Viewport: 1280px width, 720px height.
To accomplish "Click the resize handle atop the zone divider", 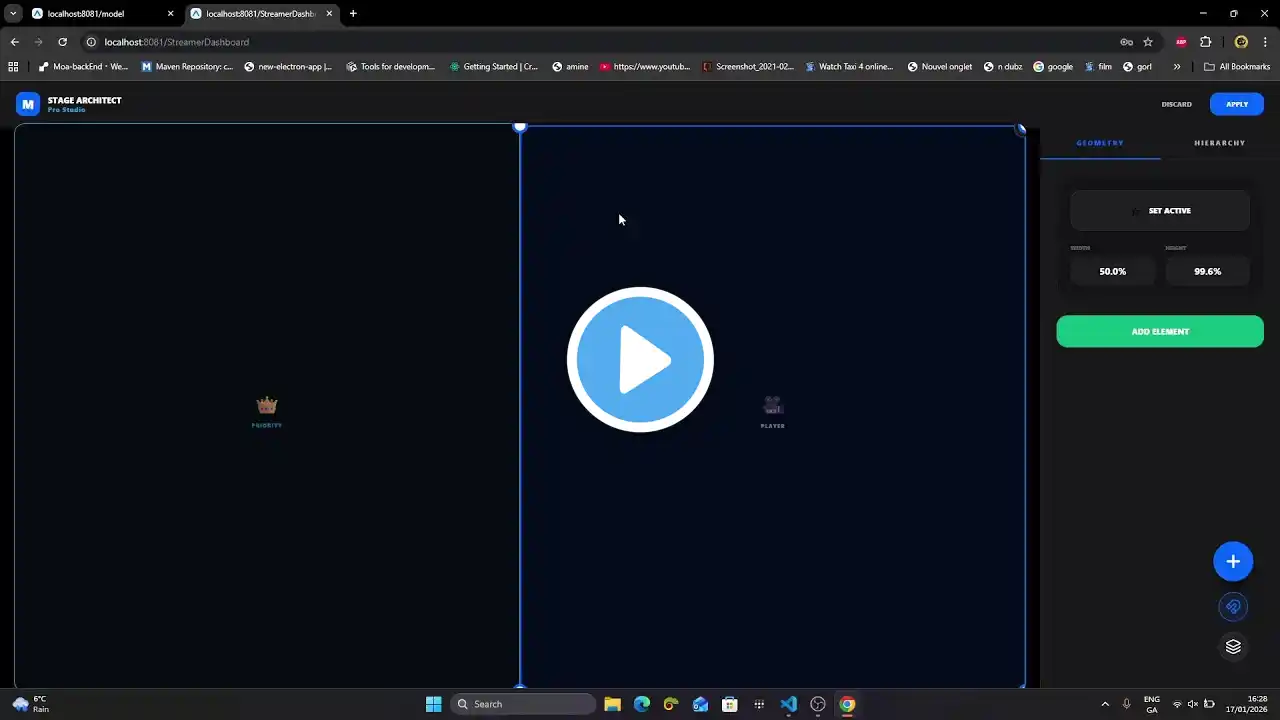I will tap(519, 127).
